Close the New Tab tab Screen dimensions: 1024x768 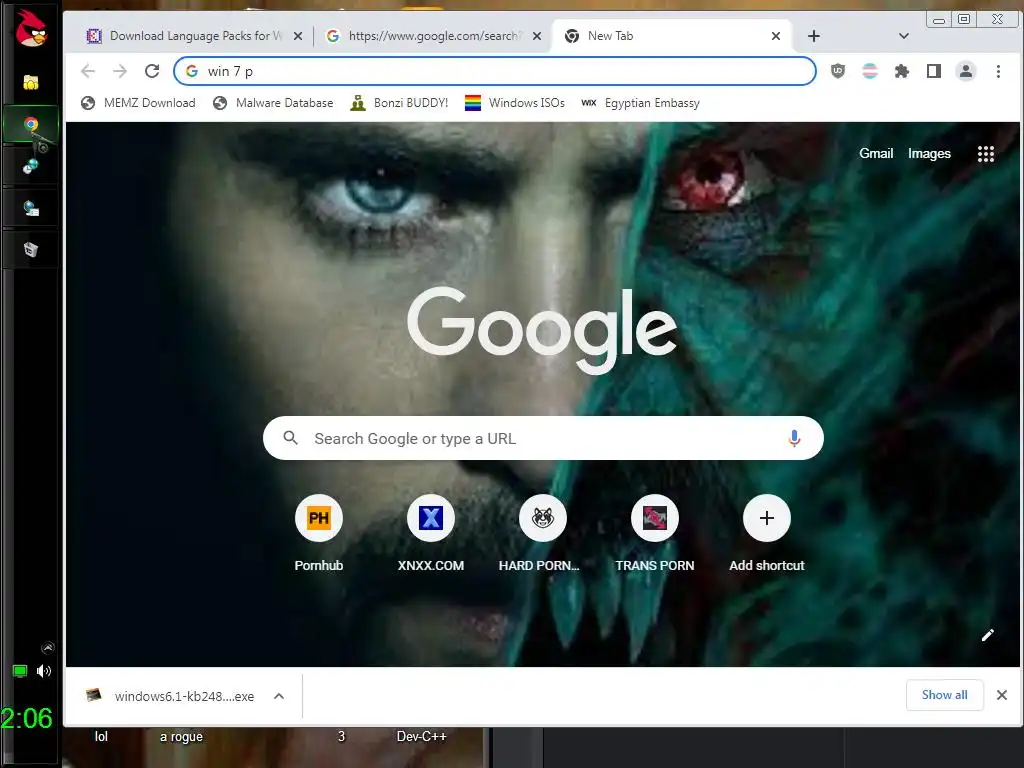pos(776,36)
